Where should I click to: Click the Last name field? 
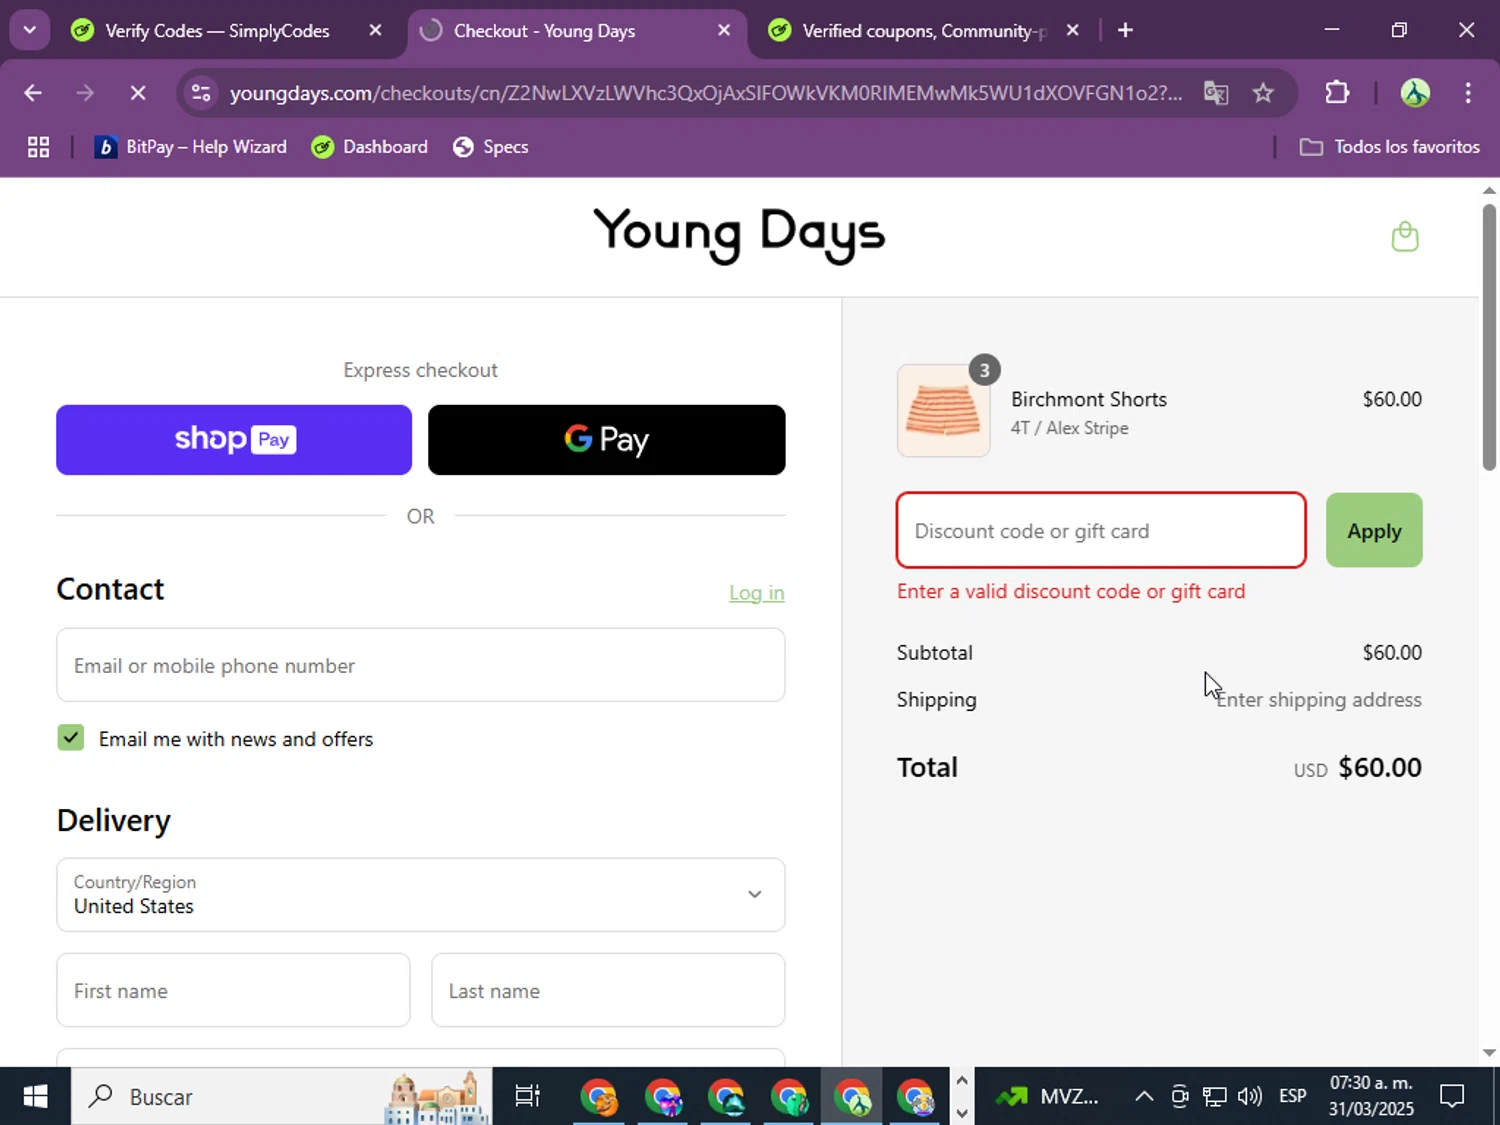point(608,990)
